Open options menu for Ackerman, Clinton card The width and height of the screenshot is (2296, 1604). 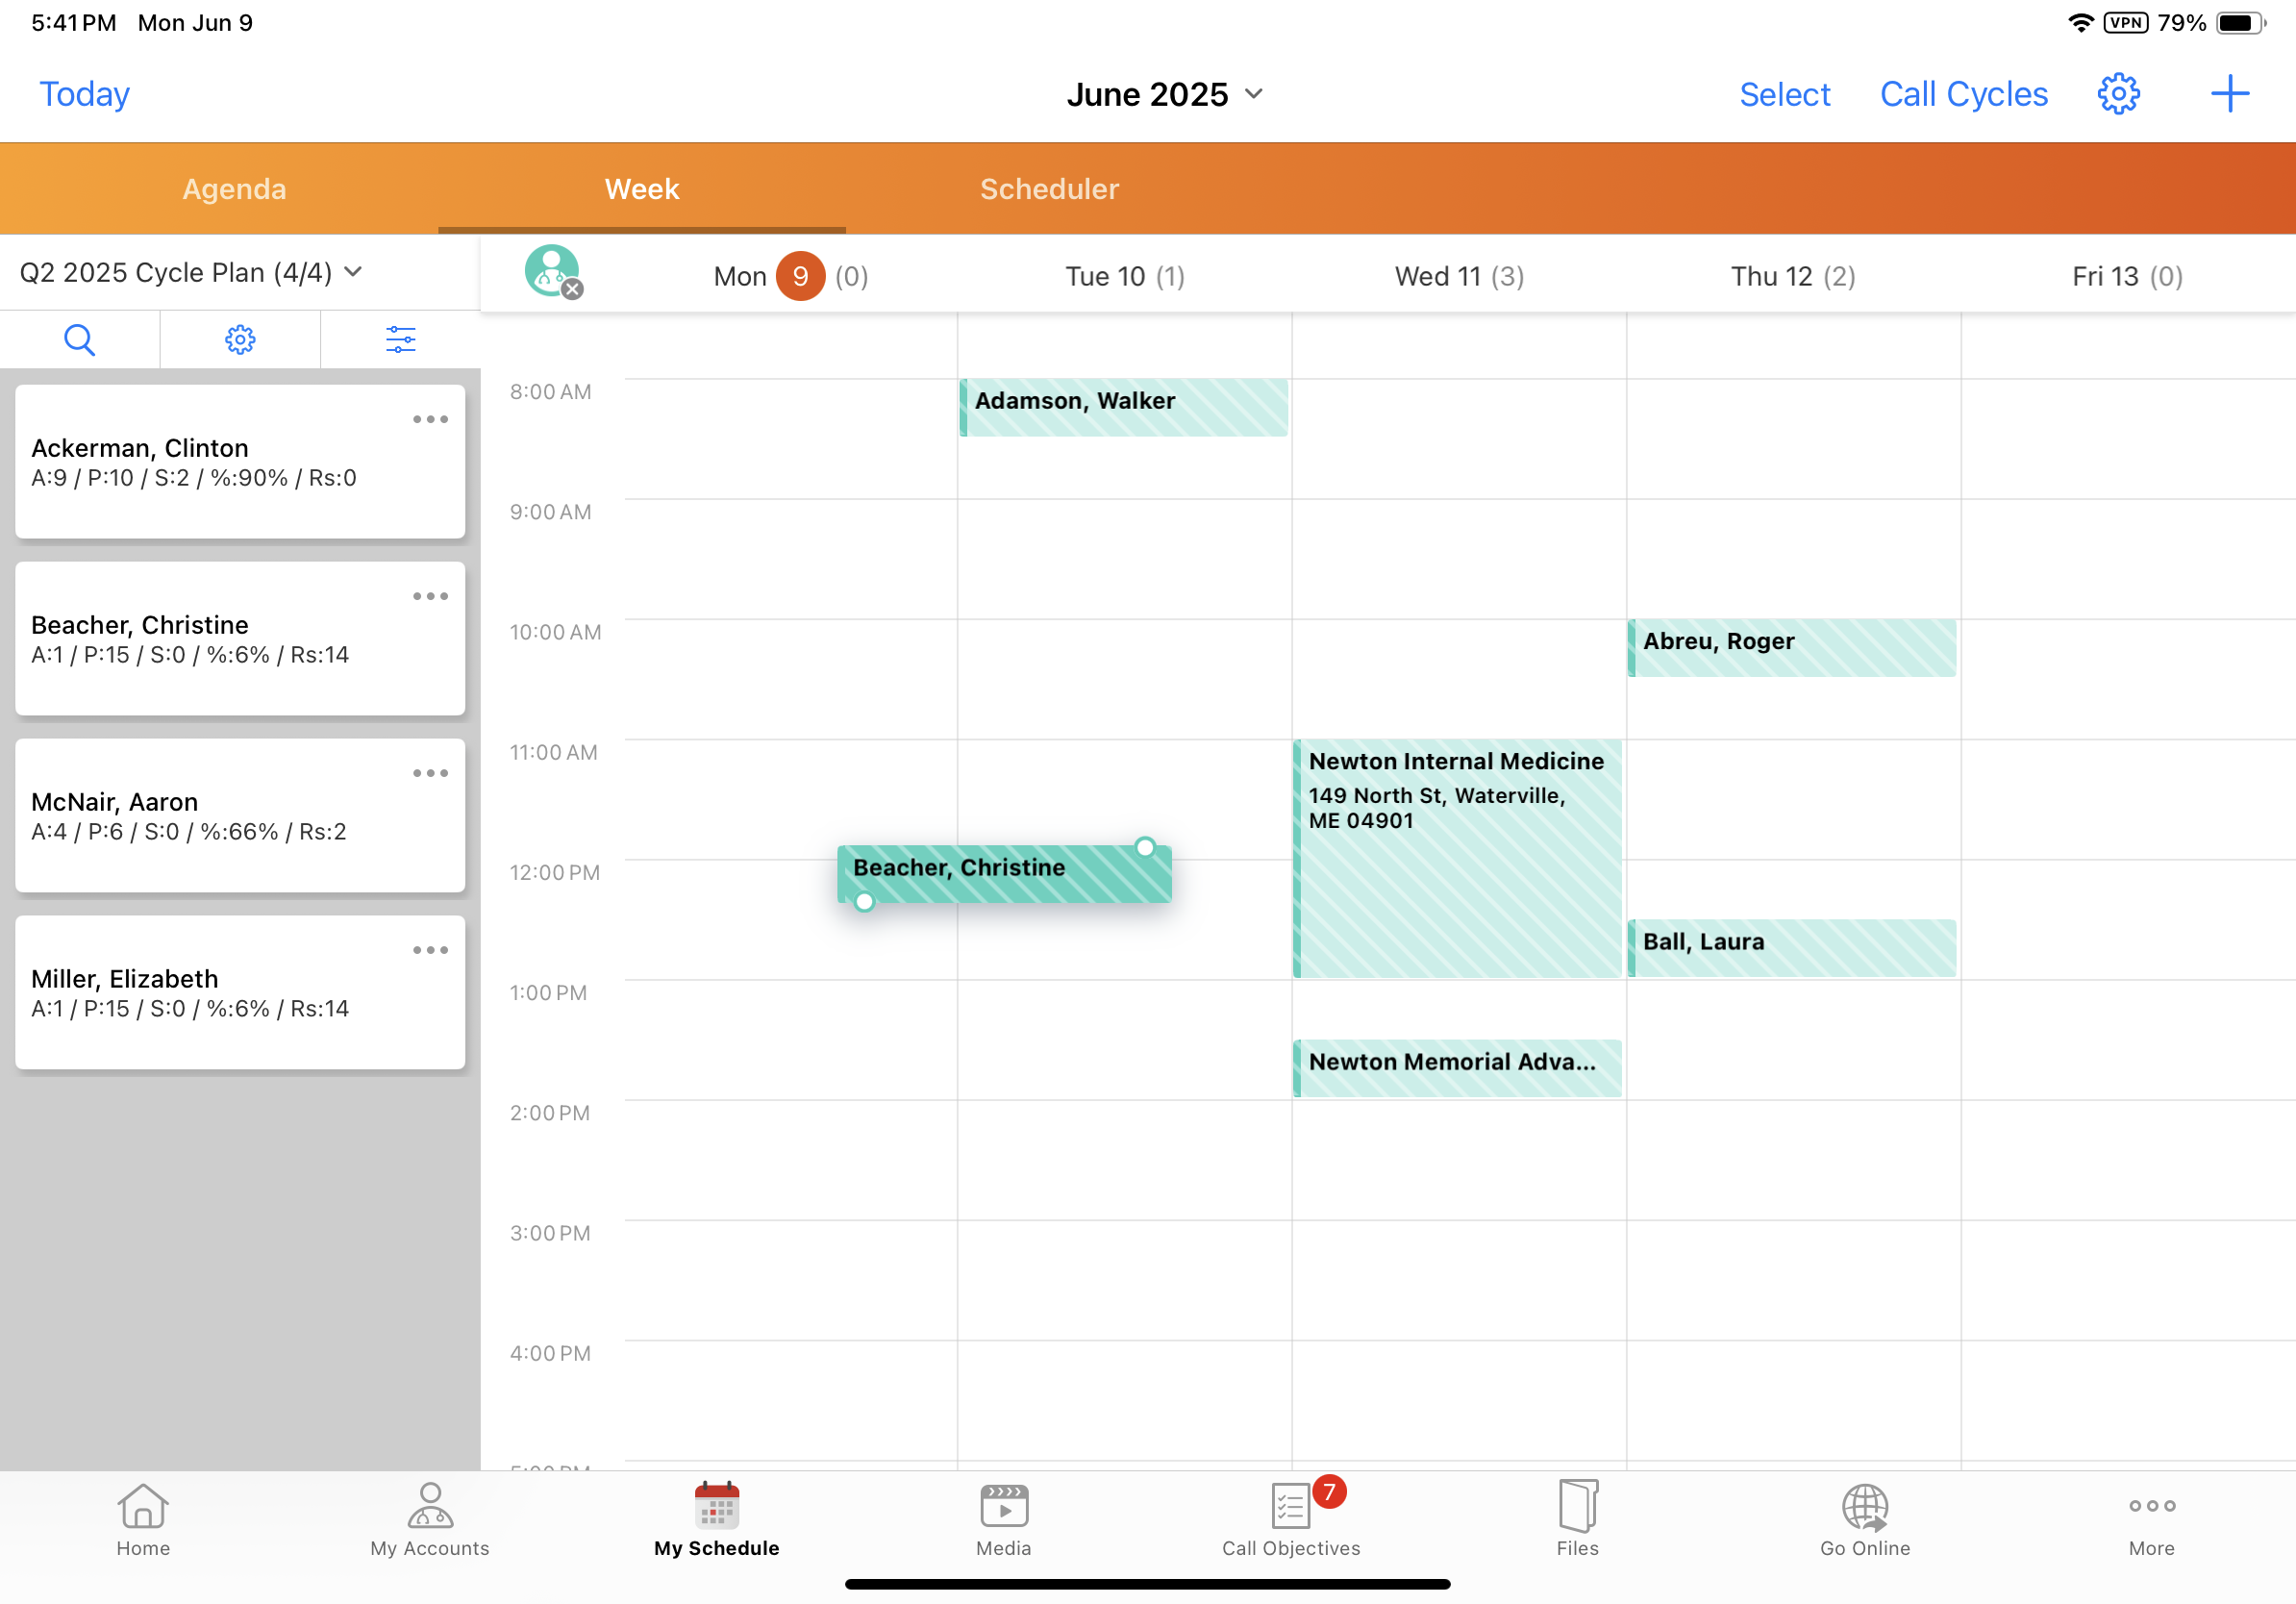430,419
